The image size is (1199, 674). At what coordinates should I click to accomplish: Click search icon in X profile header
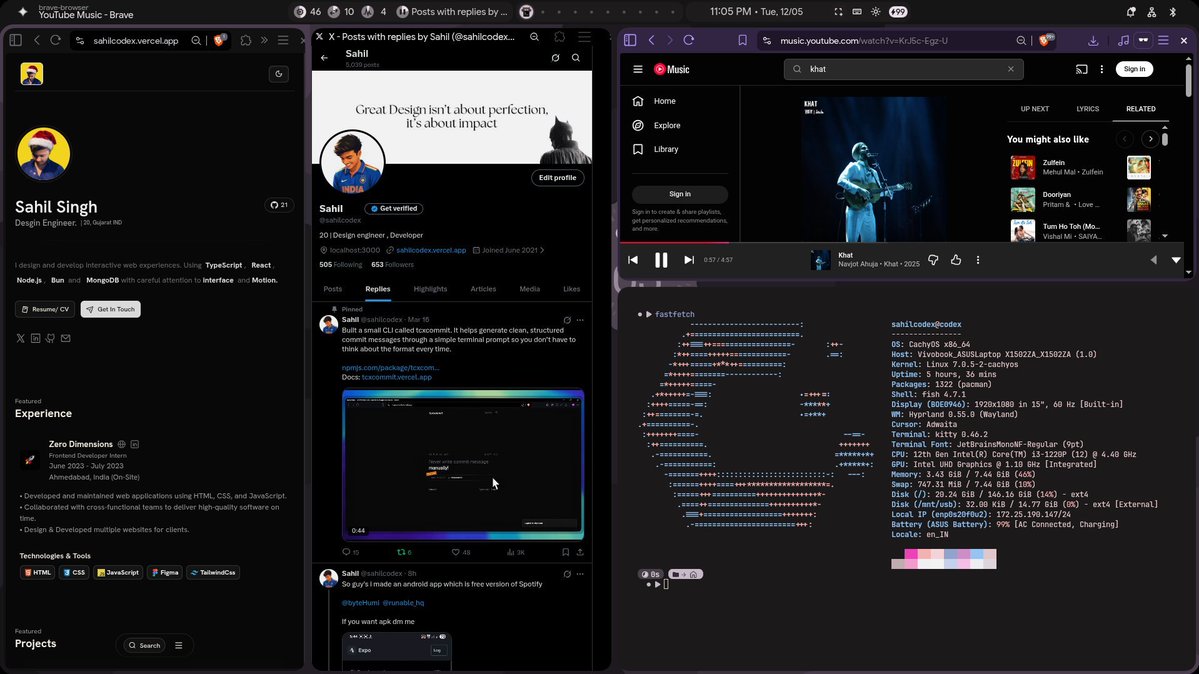coord(576,57)
